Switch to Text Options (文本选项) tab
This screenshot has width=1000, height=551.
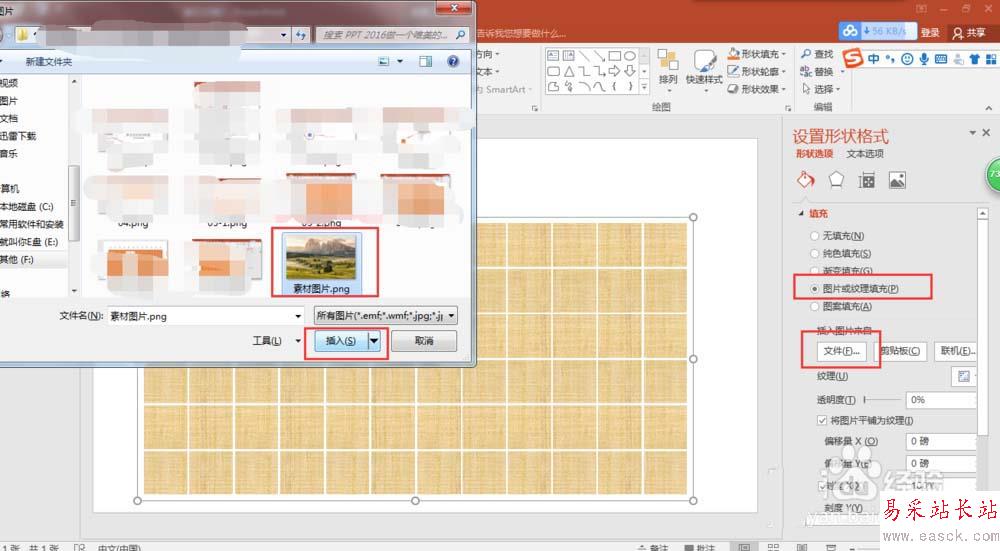pyautogui.click(x=865, y=154)
